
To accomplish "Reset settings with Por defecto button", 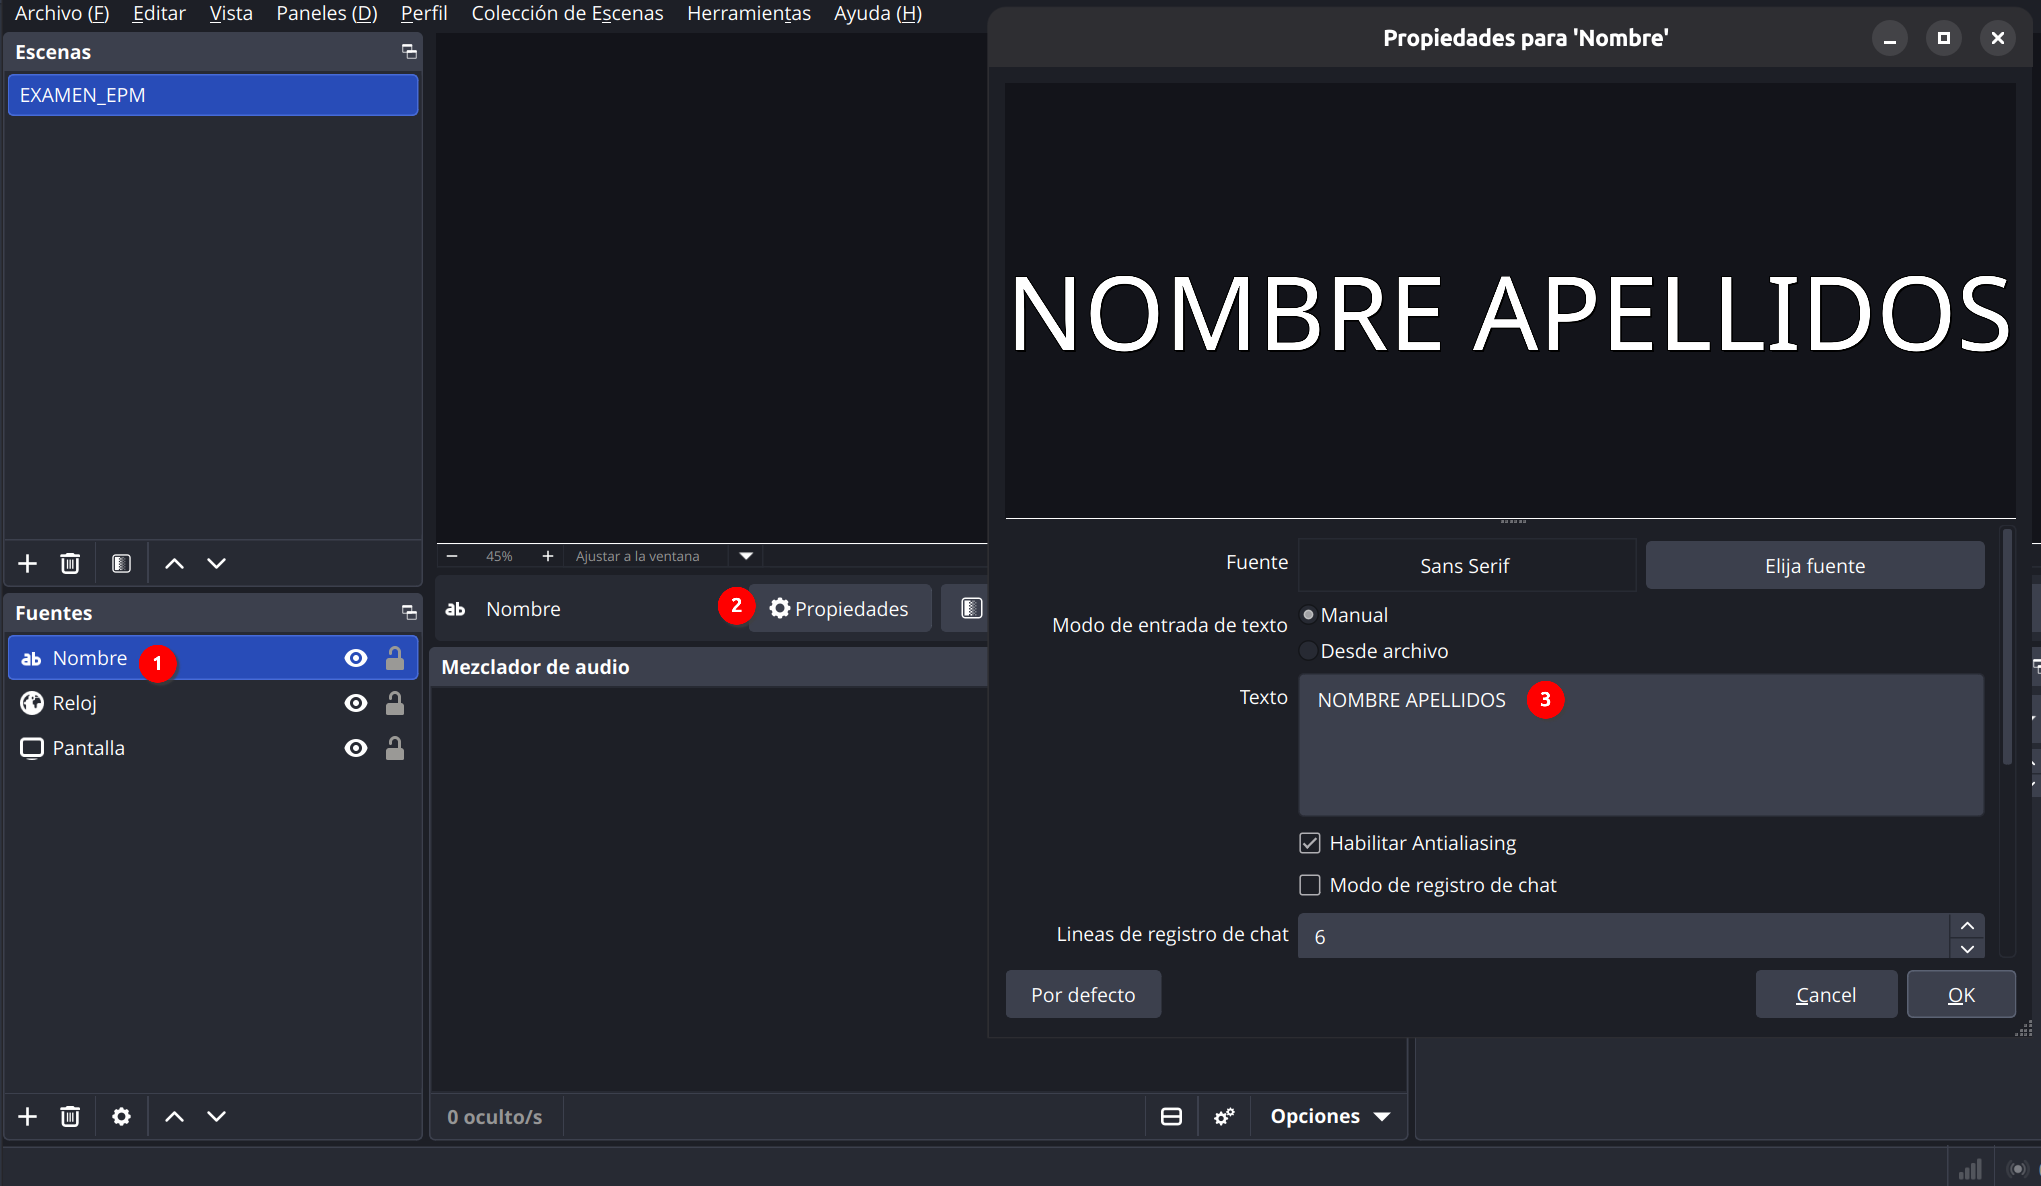I will 1083,995.
